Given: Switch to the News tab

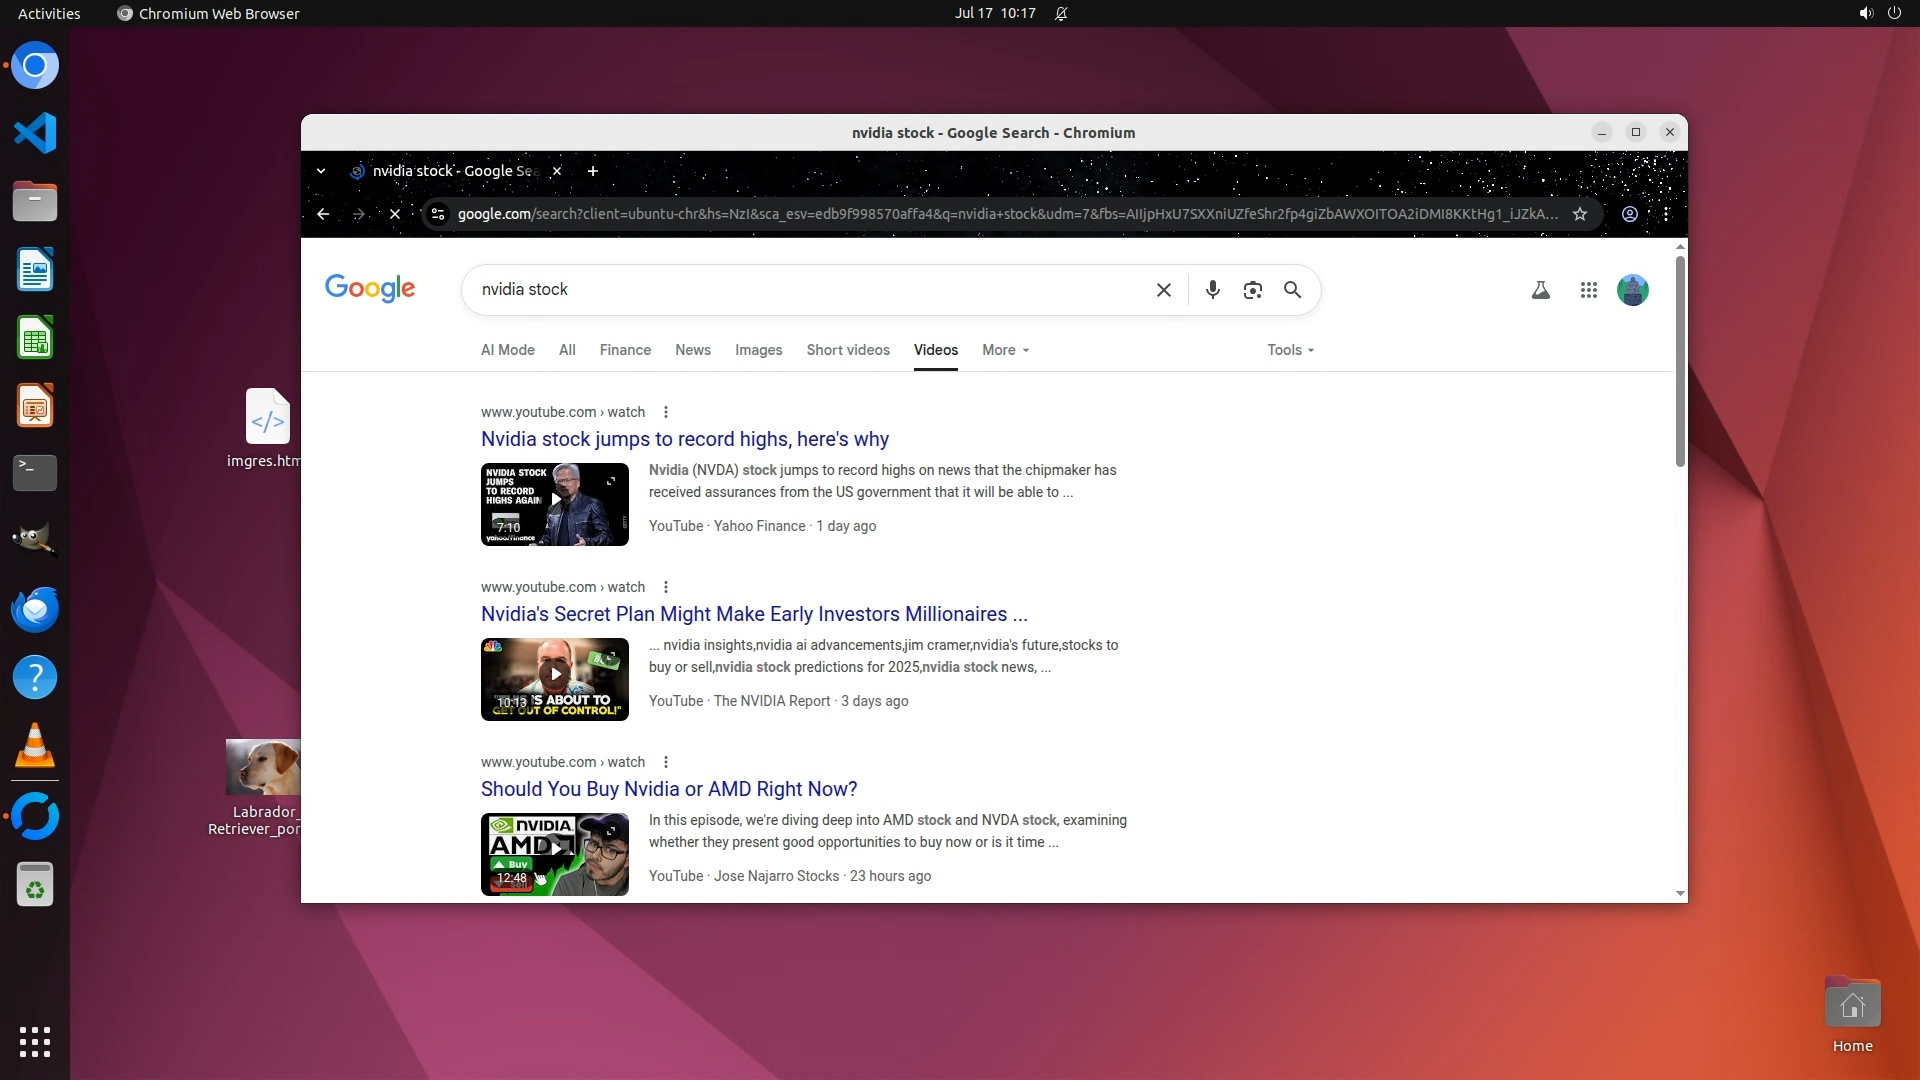Looking at the screenshot, I should click(692, 350).
